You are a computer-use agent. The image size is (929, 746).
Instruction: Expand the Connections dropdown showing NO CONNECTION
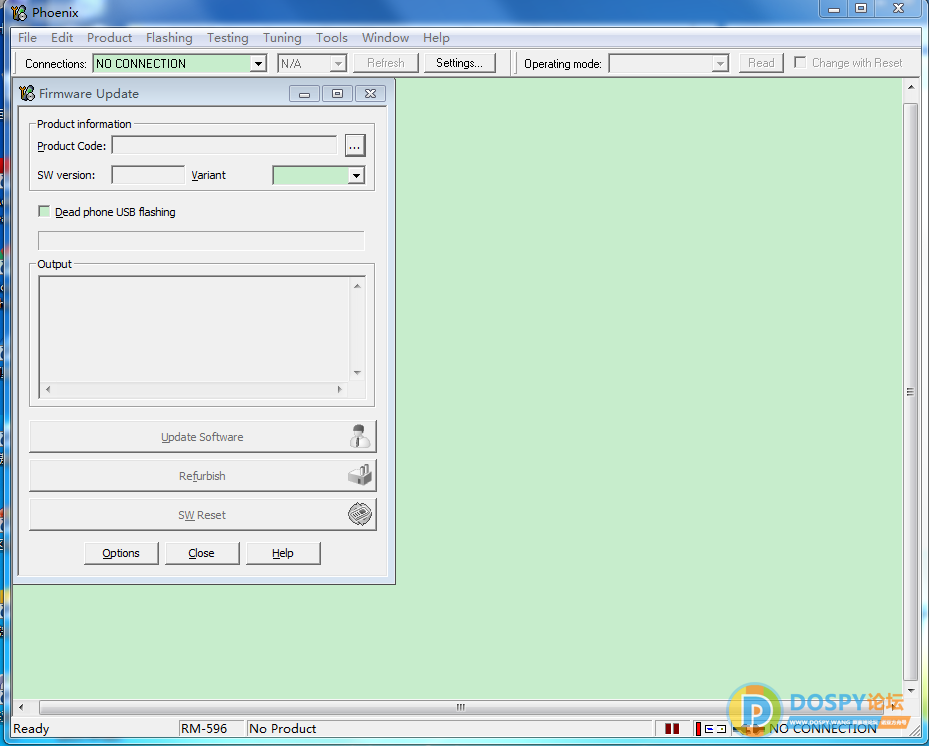[x=258, y=63]
